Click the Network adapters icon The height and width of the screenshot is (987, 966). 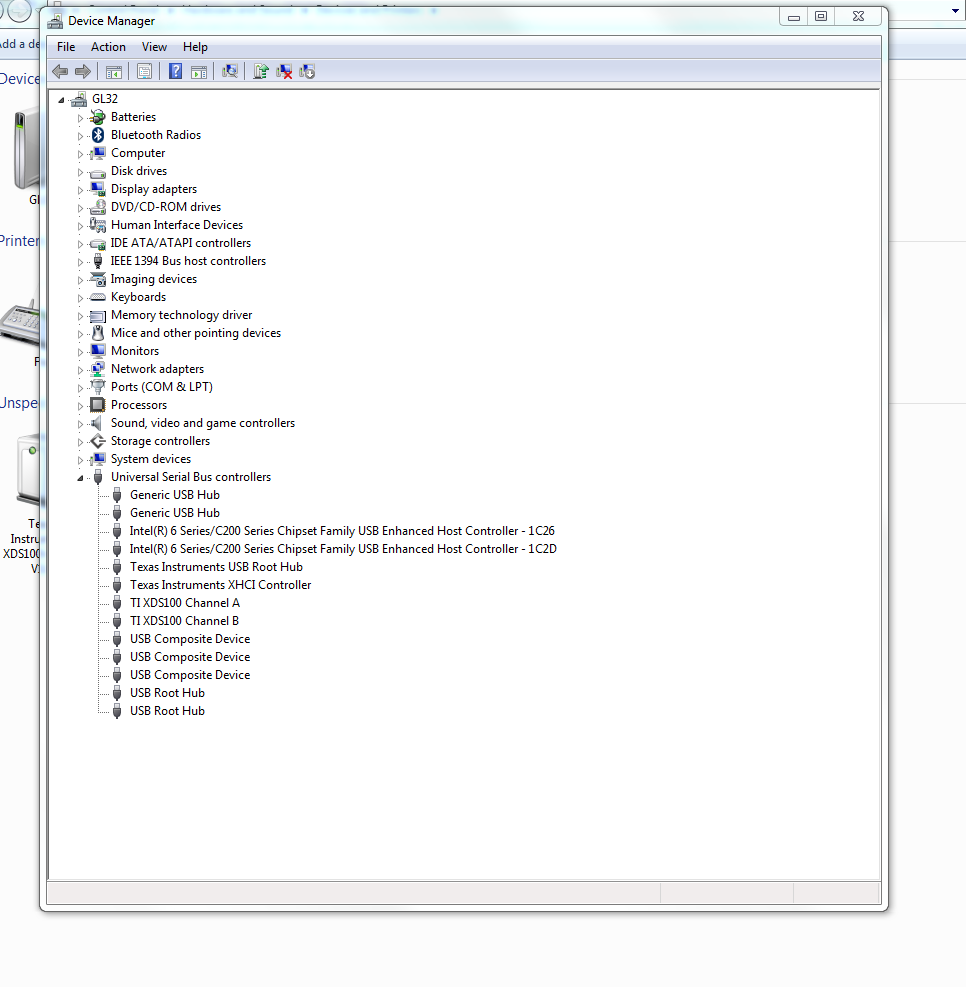(x=98, y=369)
